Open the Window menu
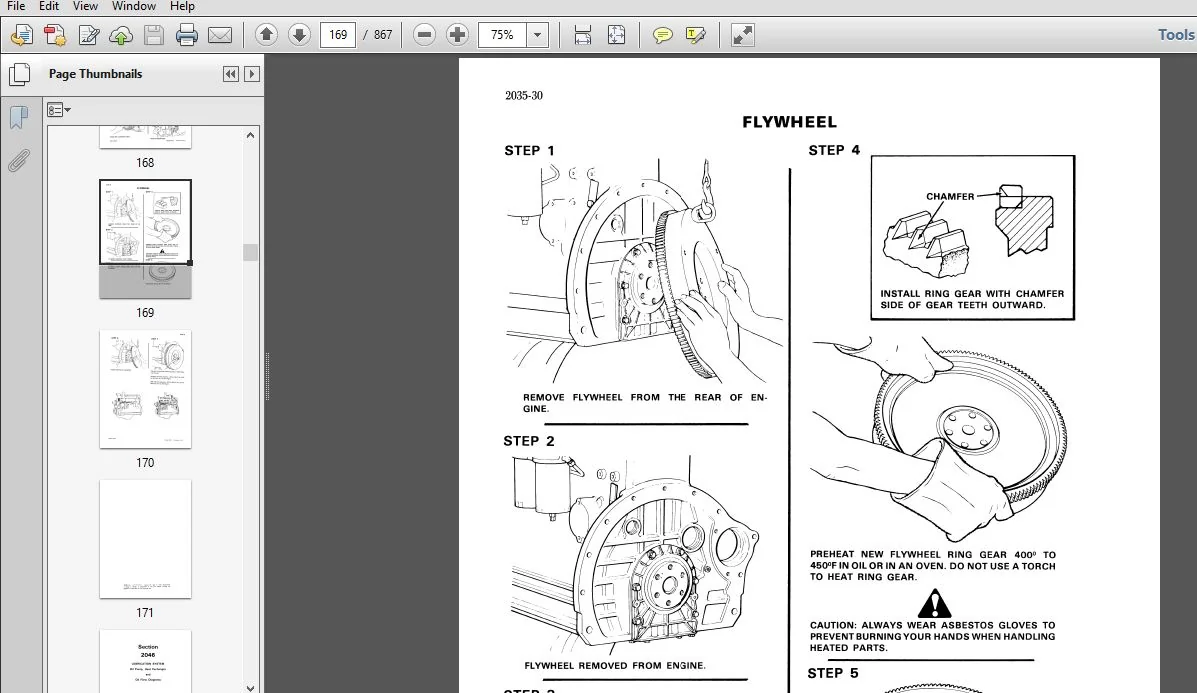Image resolution: width=1197 pixels, height=693 pixels. [x=134, y=6]
